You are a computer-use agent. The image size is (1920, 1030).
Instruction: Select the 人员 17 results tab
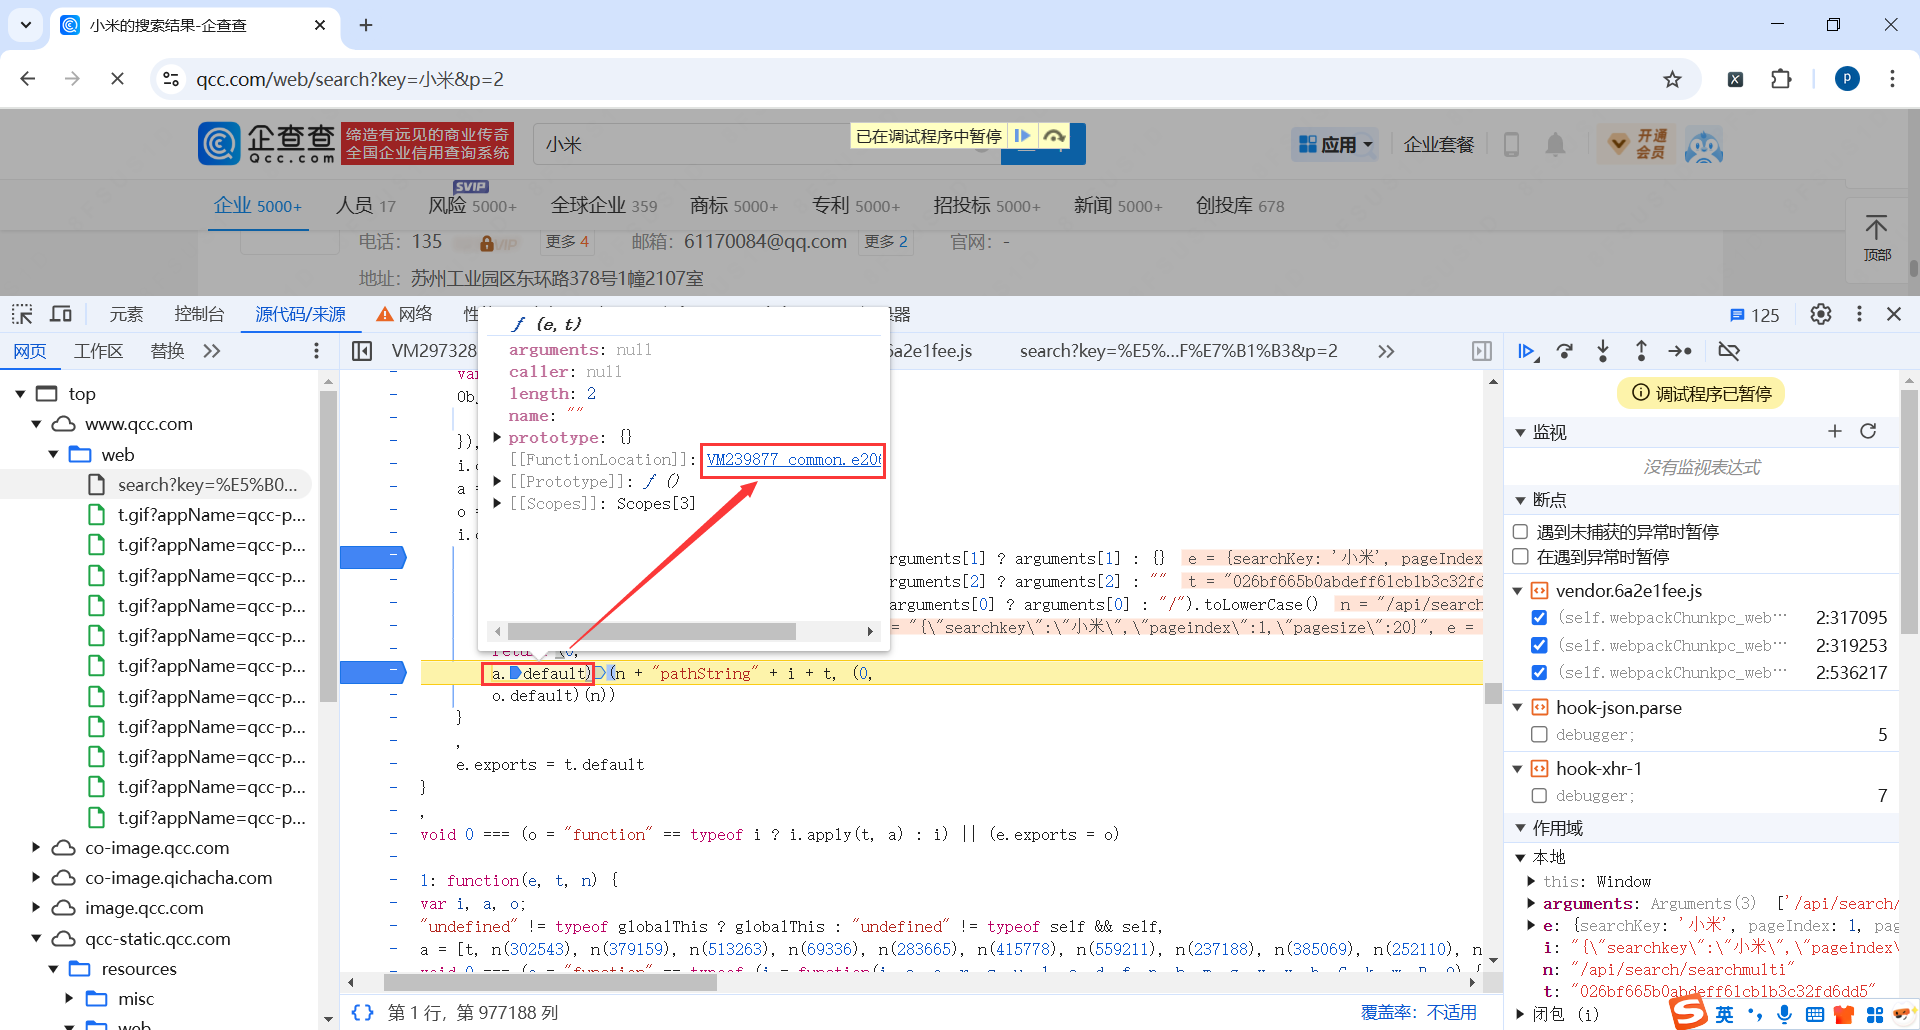(x=365, y=205)
